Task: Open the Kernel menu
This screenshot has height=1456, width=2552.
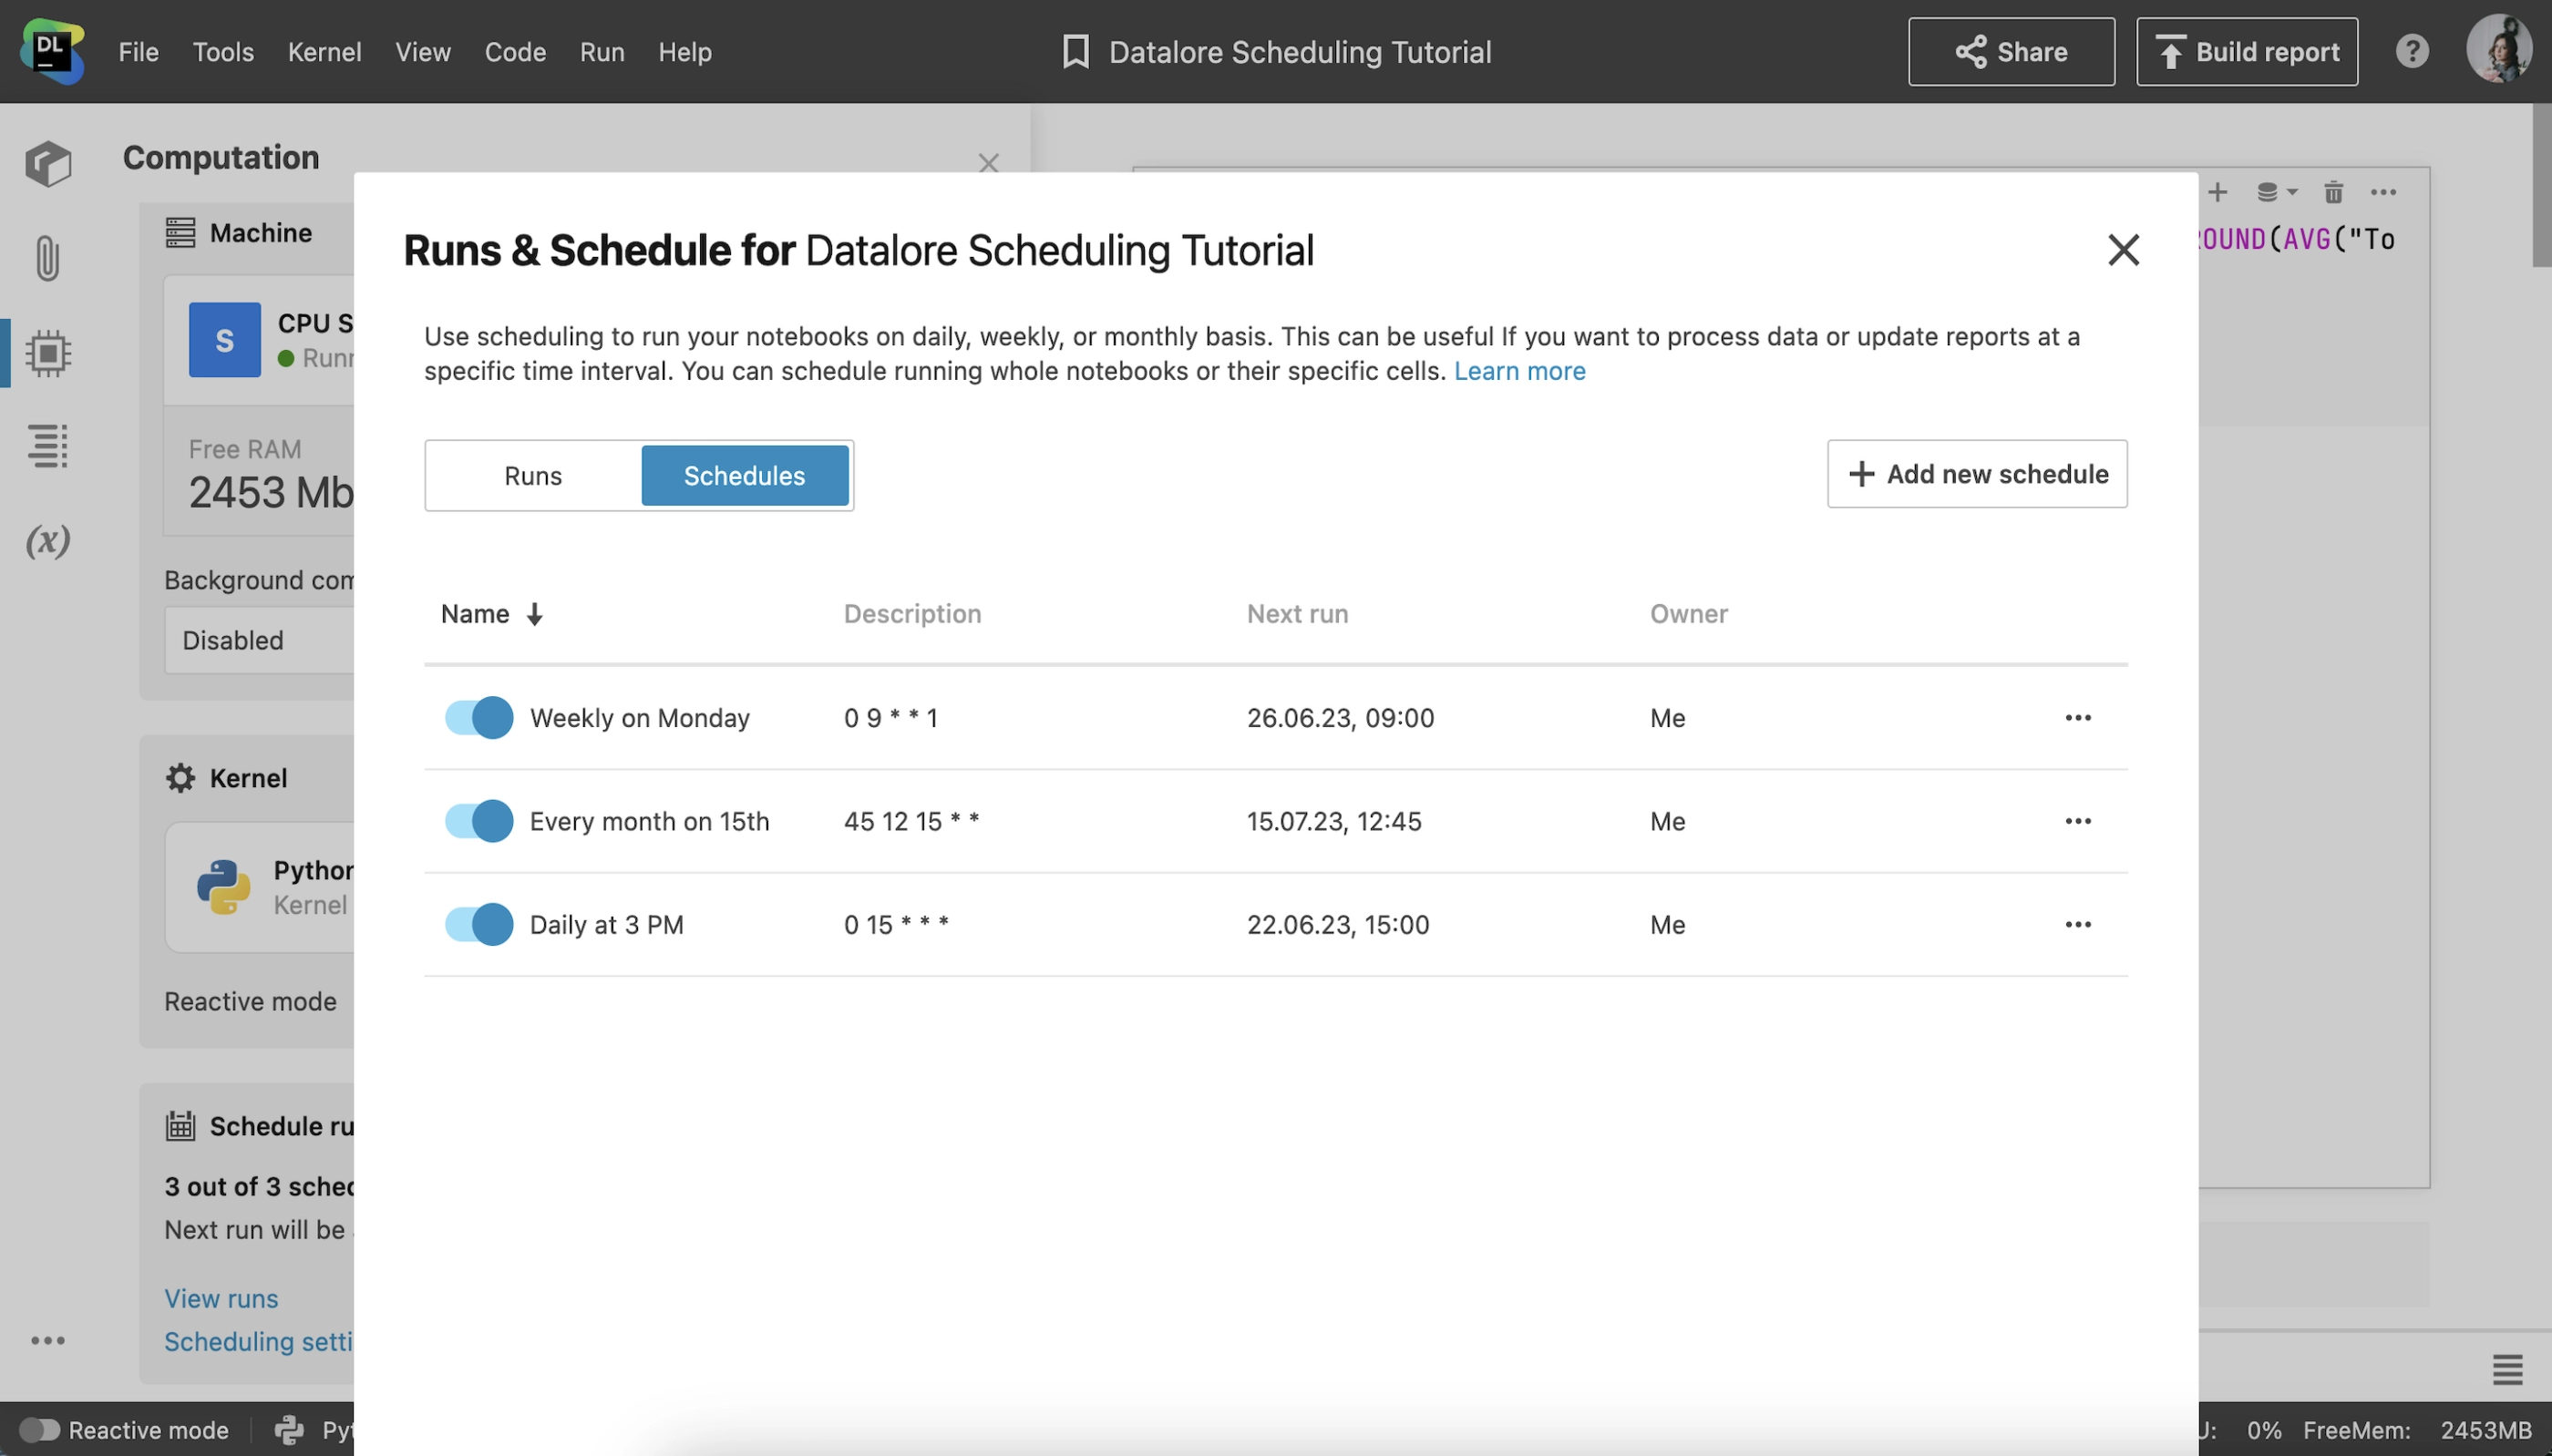Action: (324, 52)
